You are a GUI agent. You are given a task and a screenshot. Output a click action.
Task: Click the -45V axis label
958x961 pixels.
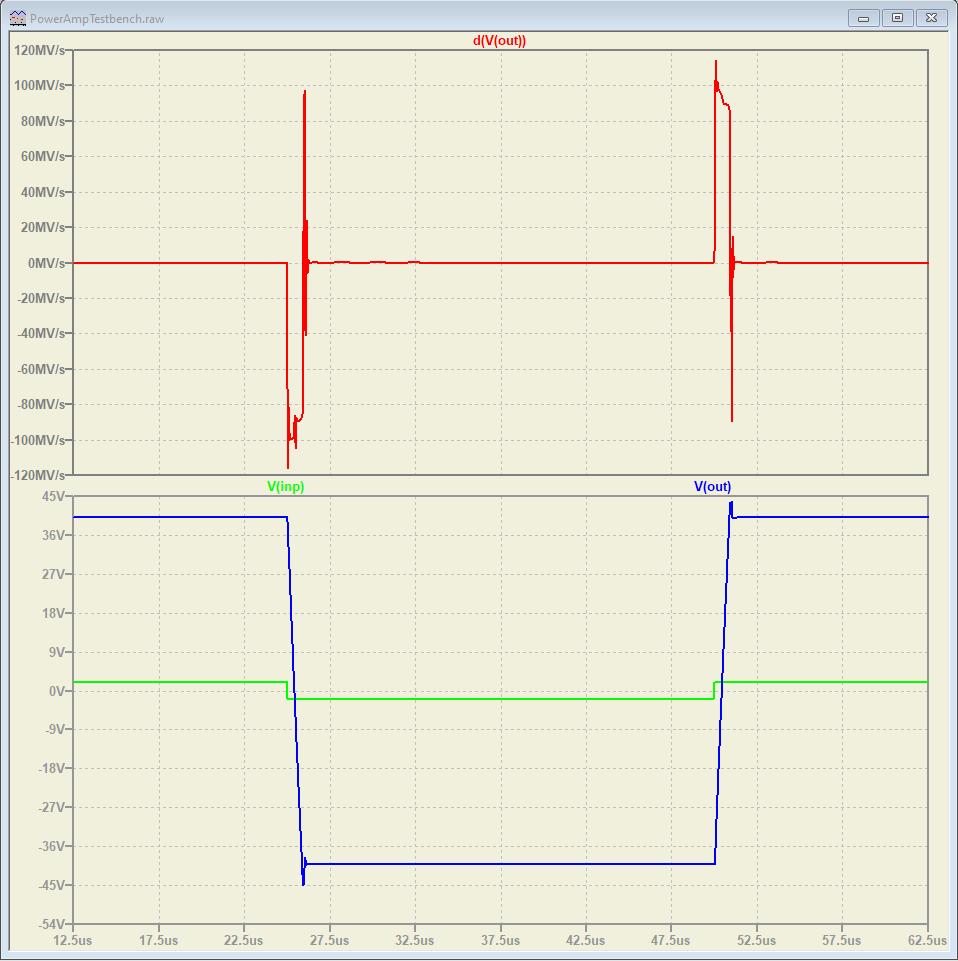(x=51, y=885)
